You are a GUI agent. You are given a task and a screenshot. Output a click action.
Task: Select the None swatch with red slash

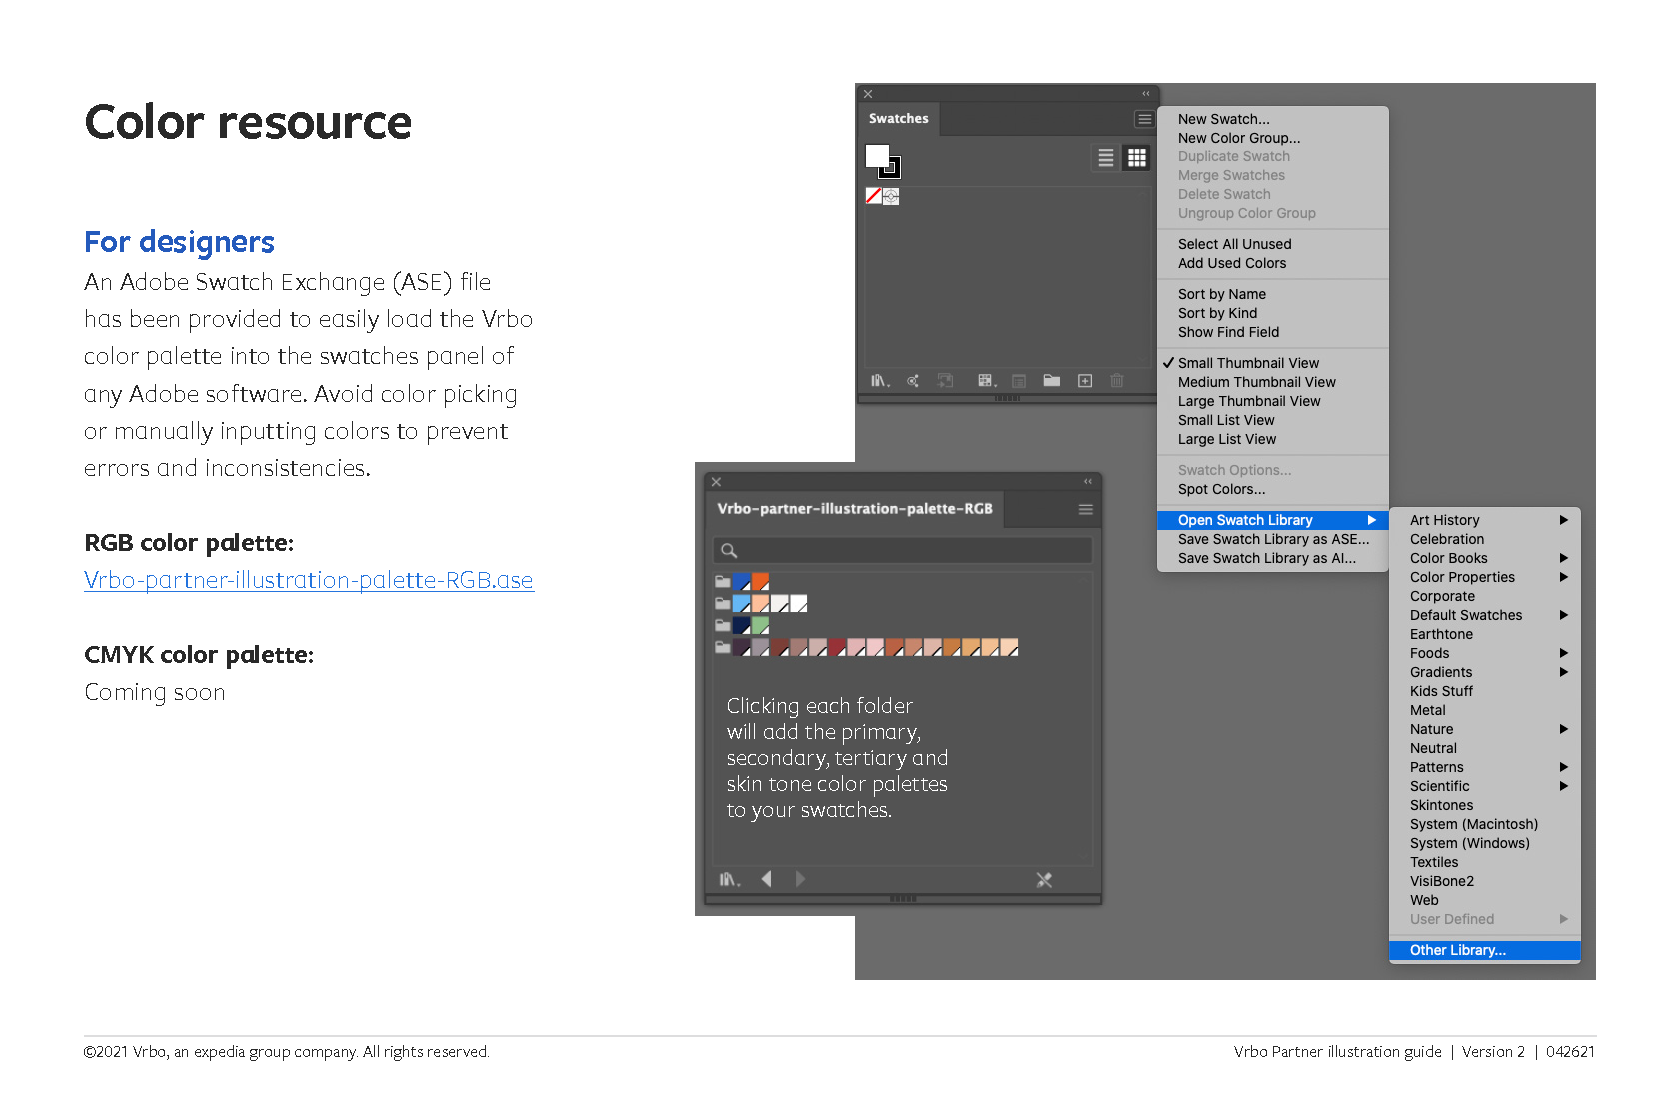point(873,196)
